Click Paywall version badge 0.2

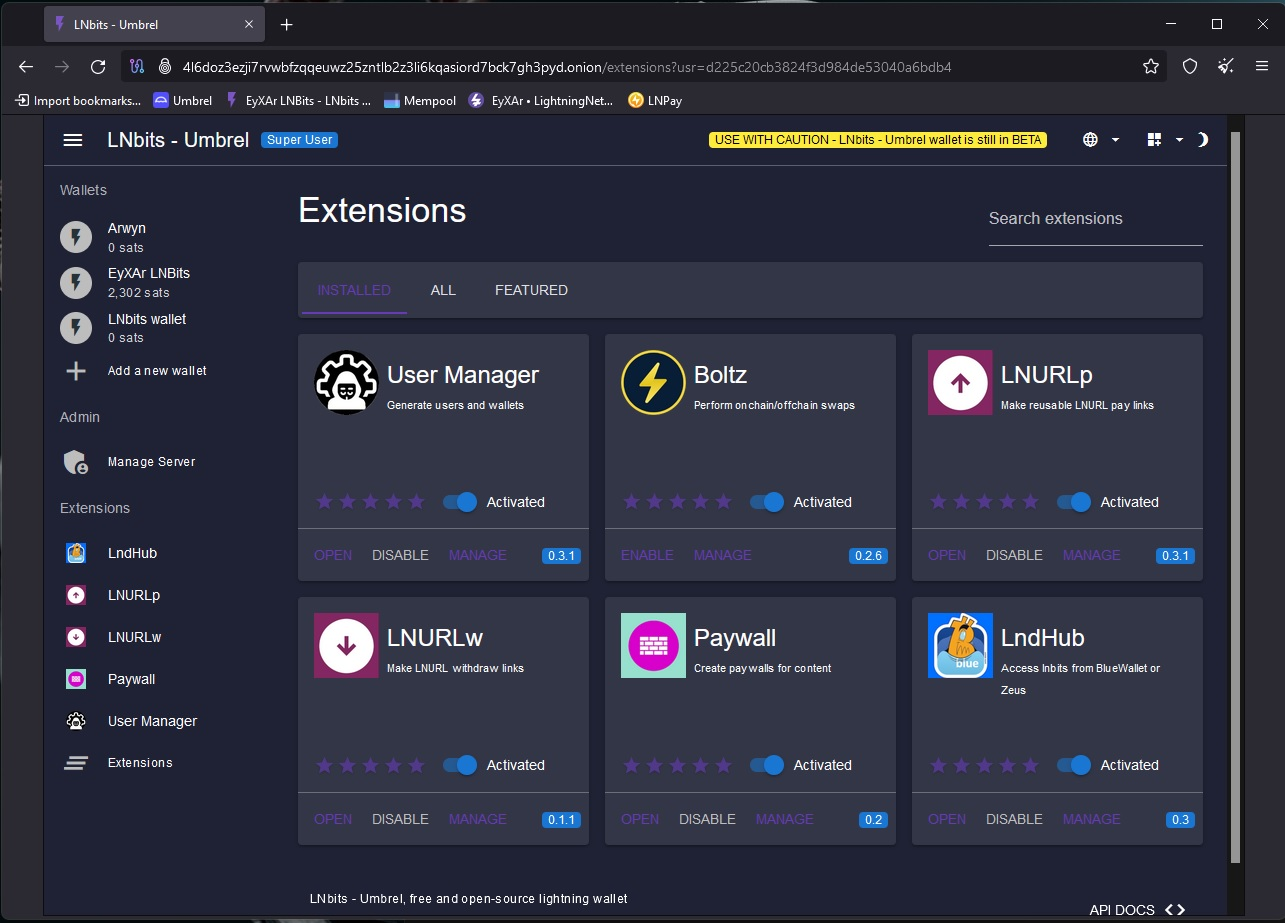[873, 820]
